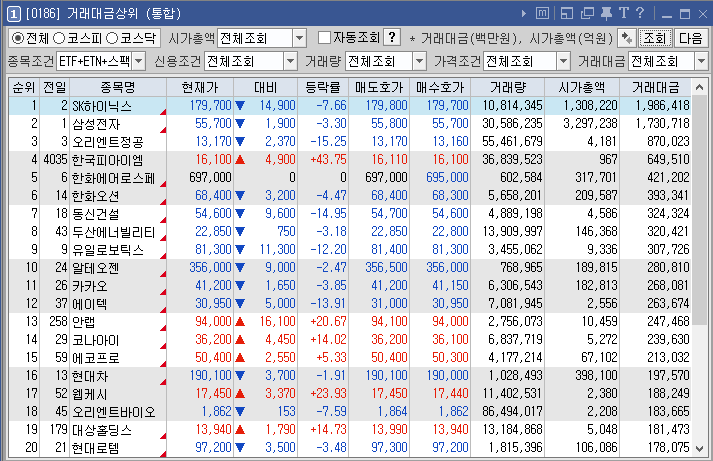
Task: Click the 매수호가 column header
Action: pos(440,87)
